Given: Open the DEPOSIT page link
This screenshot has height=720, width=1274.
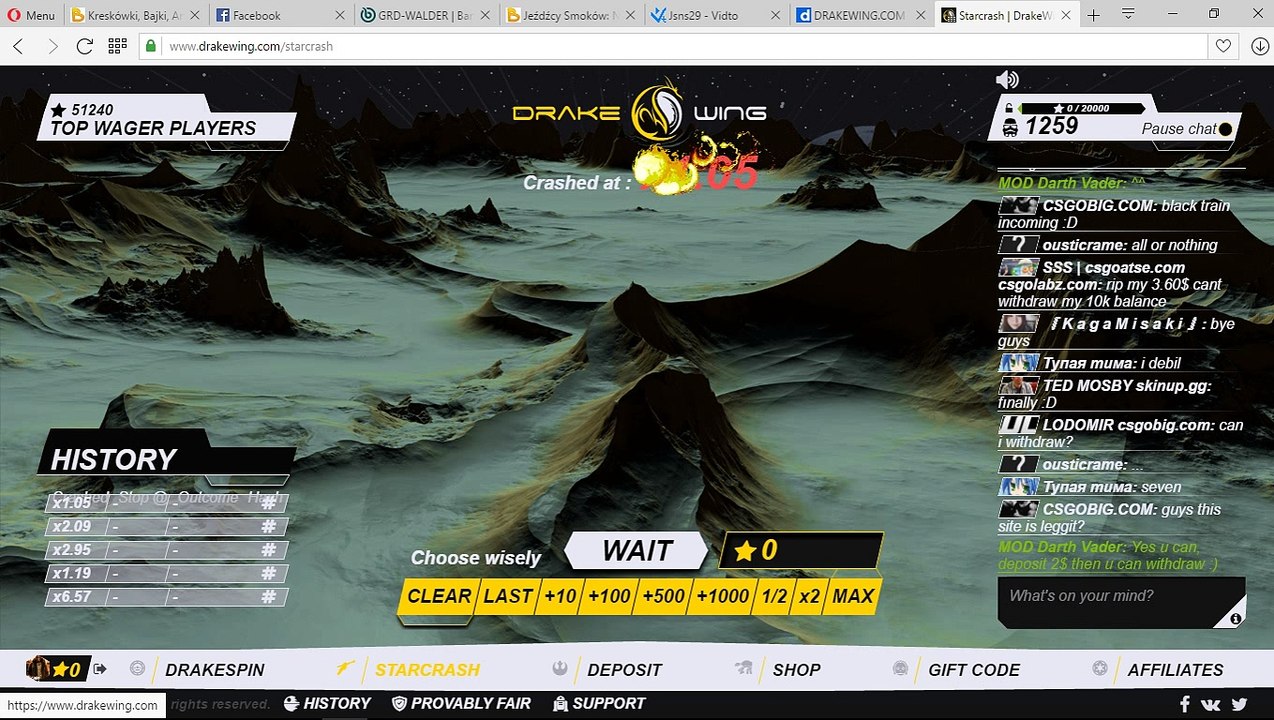Looking at the screenshot, I should point(625,670).
